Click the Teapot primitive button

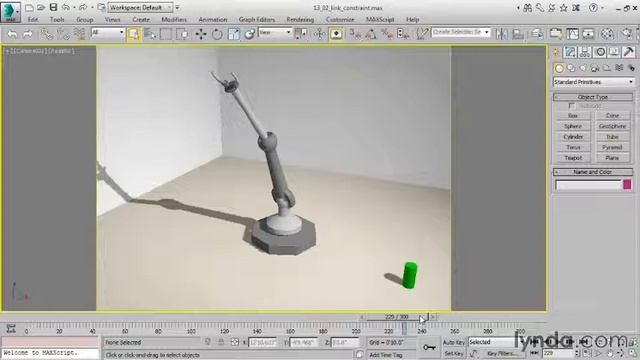click(573, 158)
